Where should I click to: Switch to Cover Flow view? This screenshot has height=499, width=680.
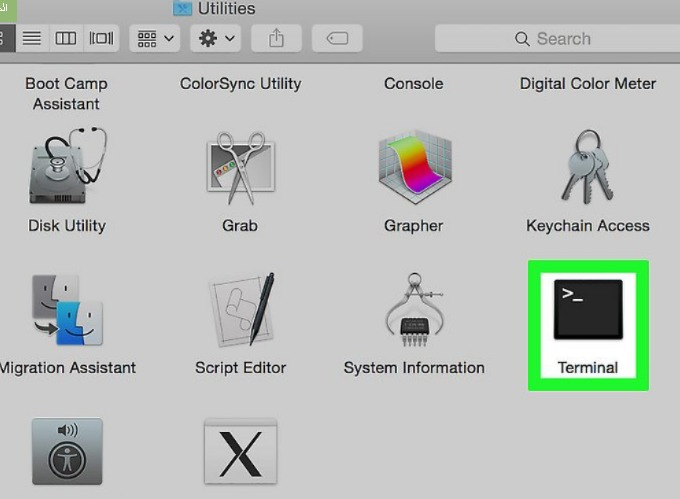coord(101,39)
